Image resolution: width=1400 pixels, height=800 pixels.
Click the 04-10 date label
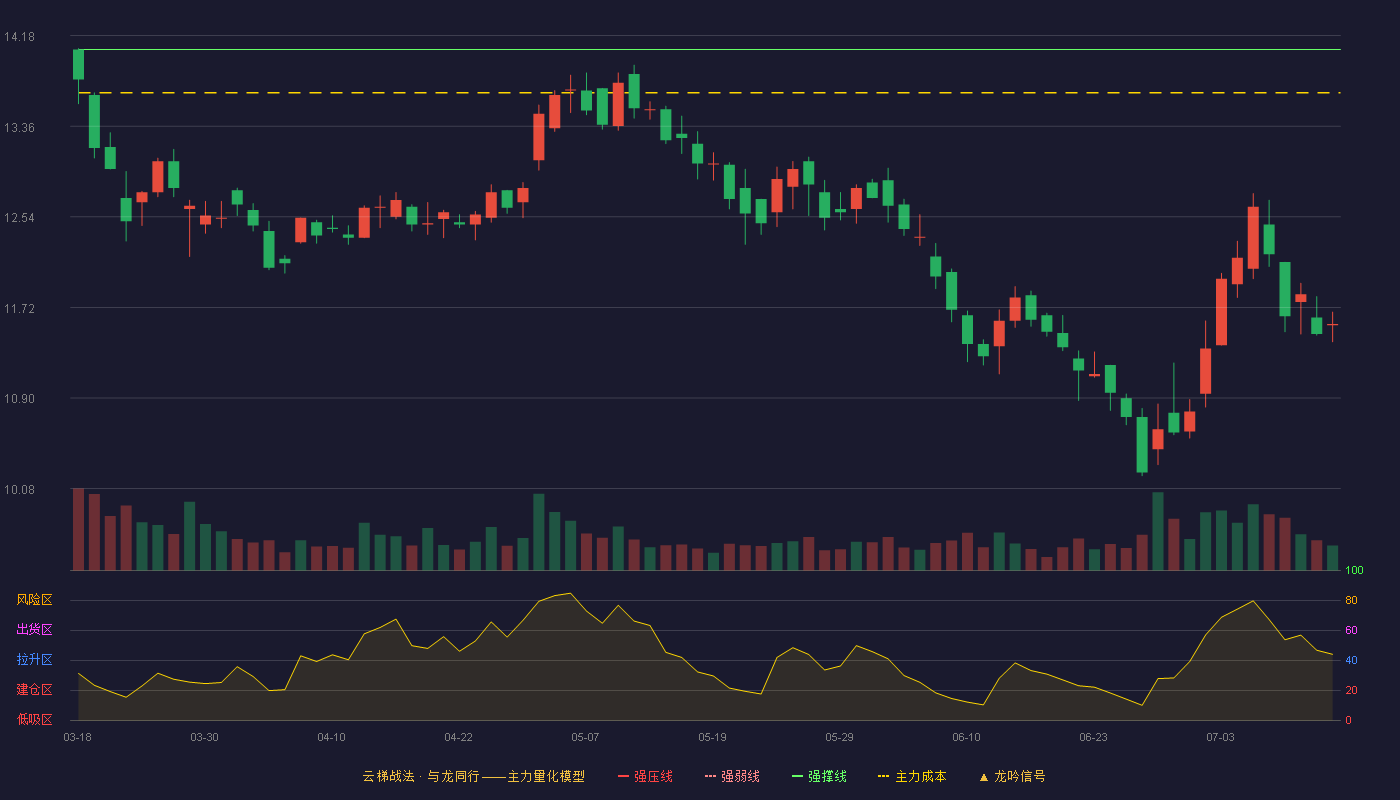pos(331,737)
